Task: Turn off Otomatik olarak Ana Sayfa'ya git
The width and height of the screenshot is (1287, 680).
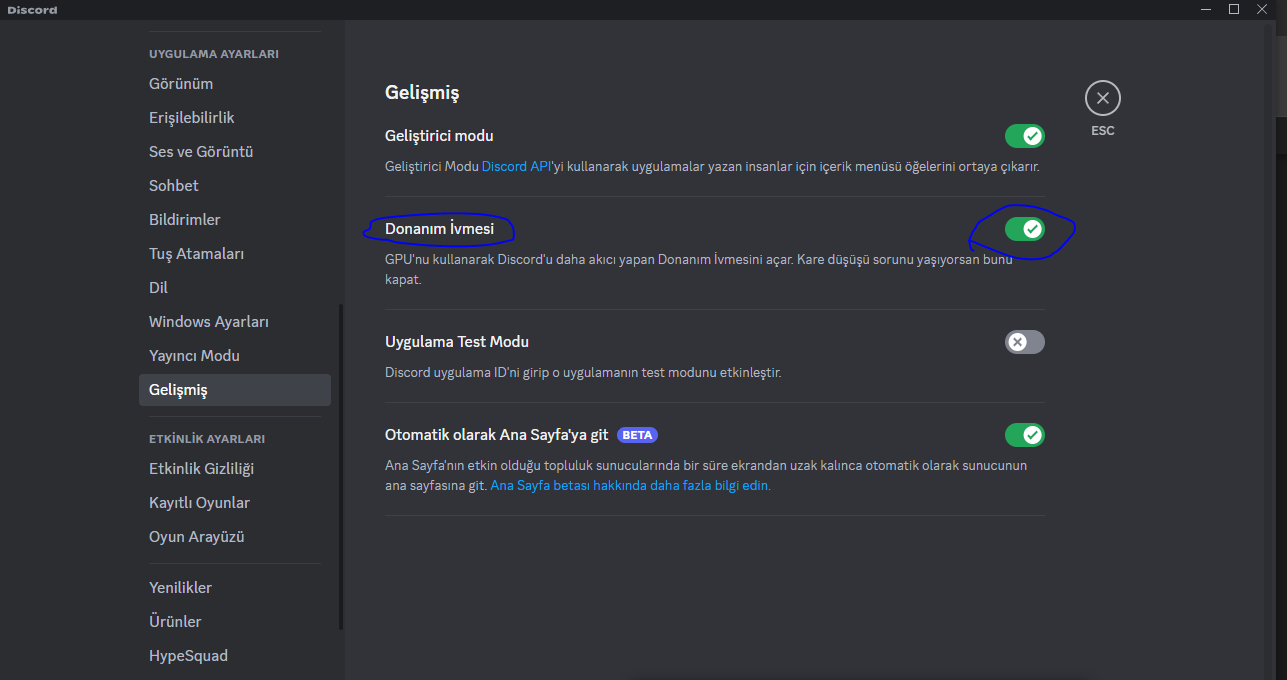Action: 1025,435
